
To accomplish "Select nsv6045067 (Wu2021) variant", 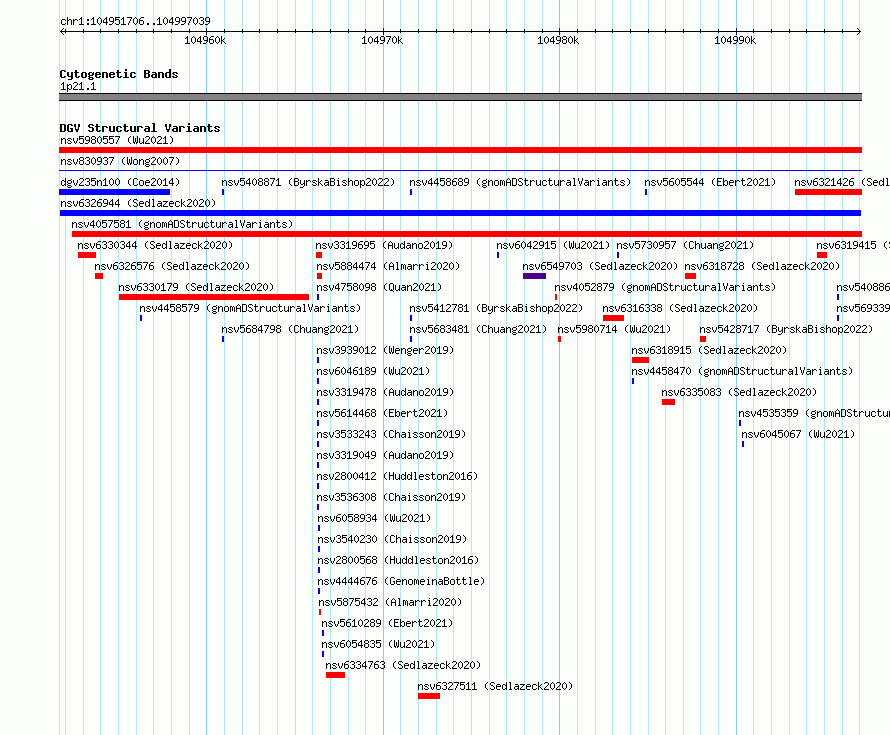I will tap(798, 434).
